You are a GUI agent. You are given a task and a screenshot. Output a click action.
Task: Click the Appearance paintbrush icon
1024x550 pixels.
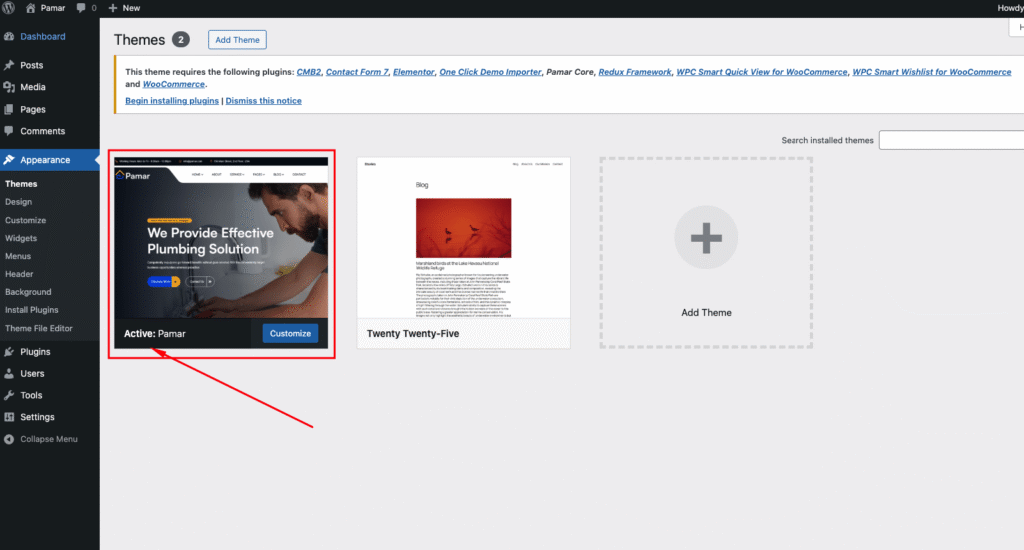9,159
